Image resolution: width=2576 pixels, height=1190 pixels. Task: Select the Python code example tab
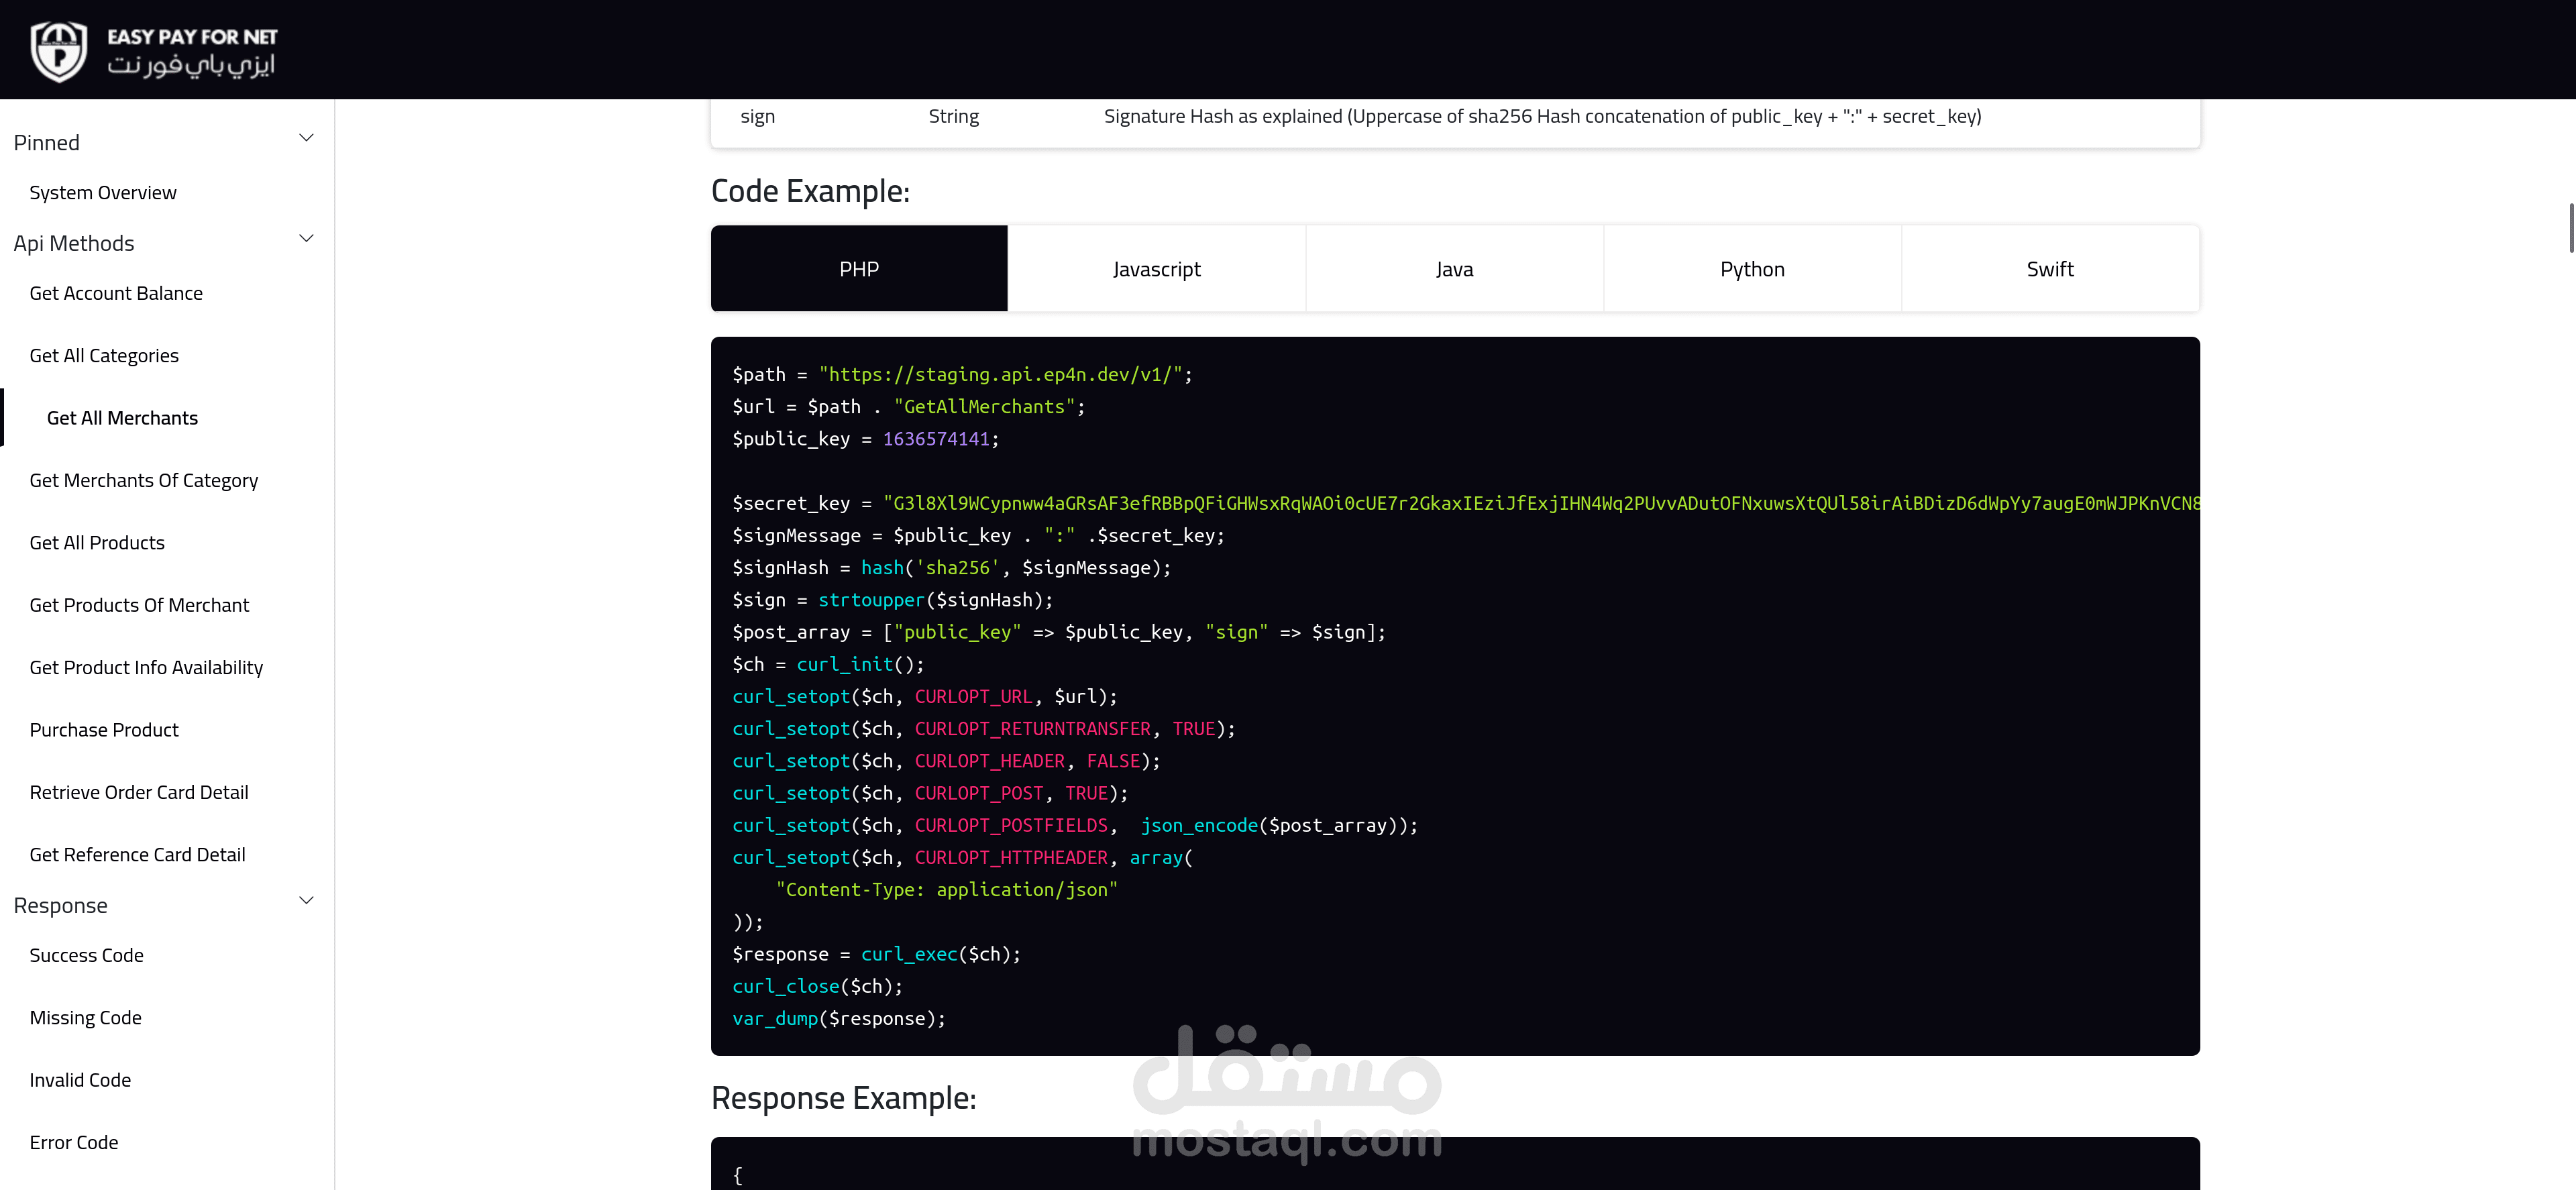1751,269
